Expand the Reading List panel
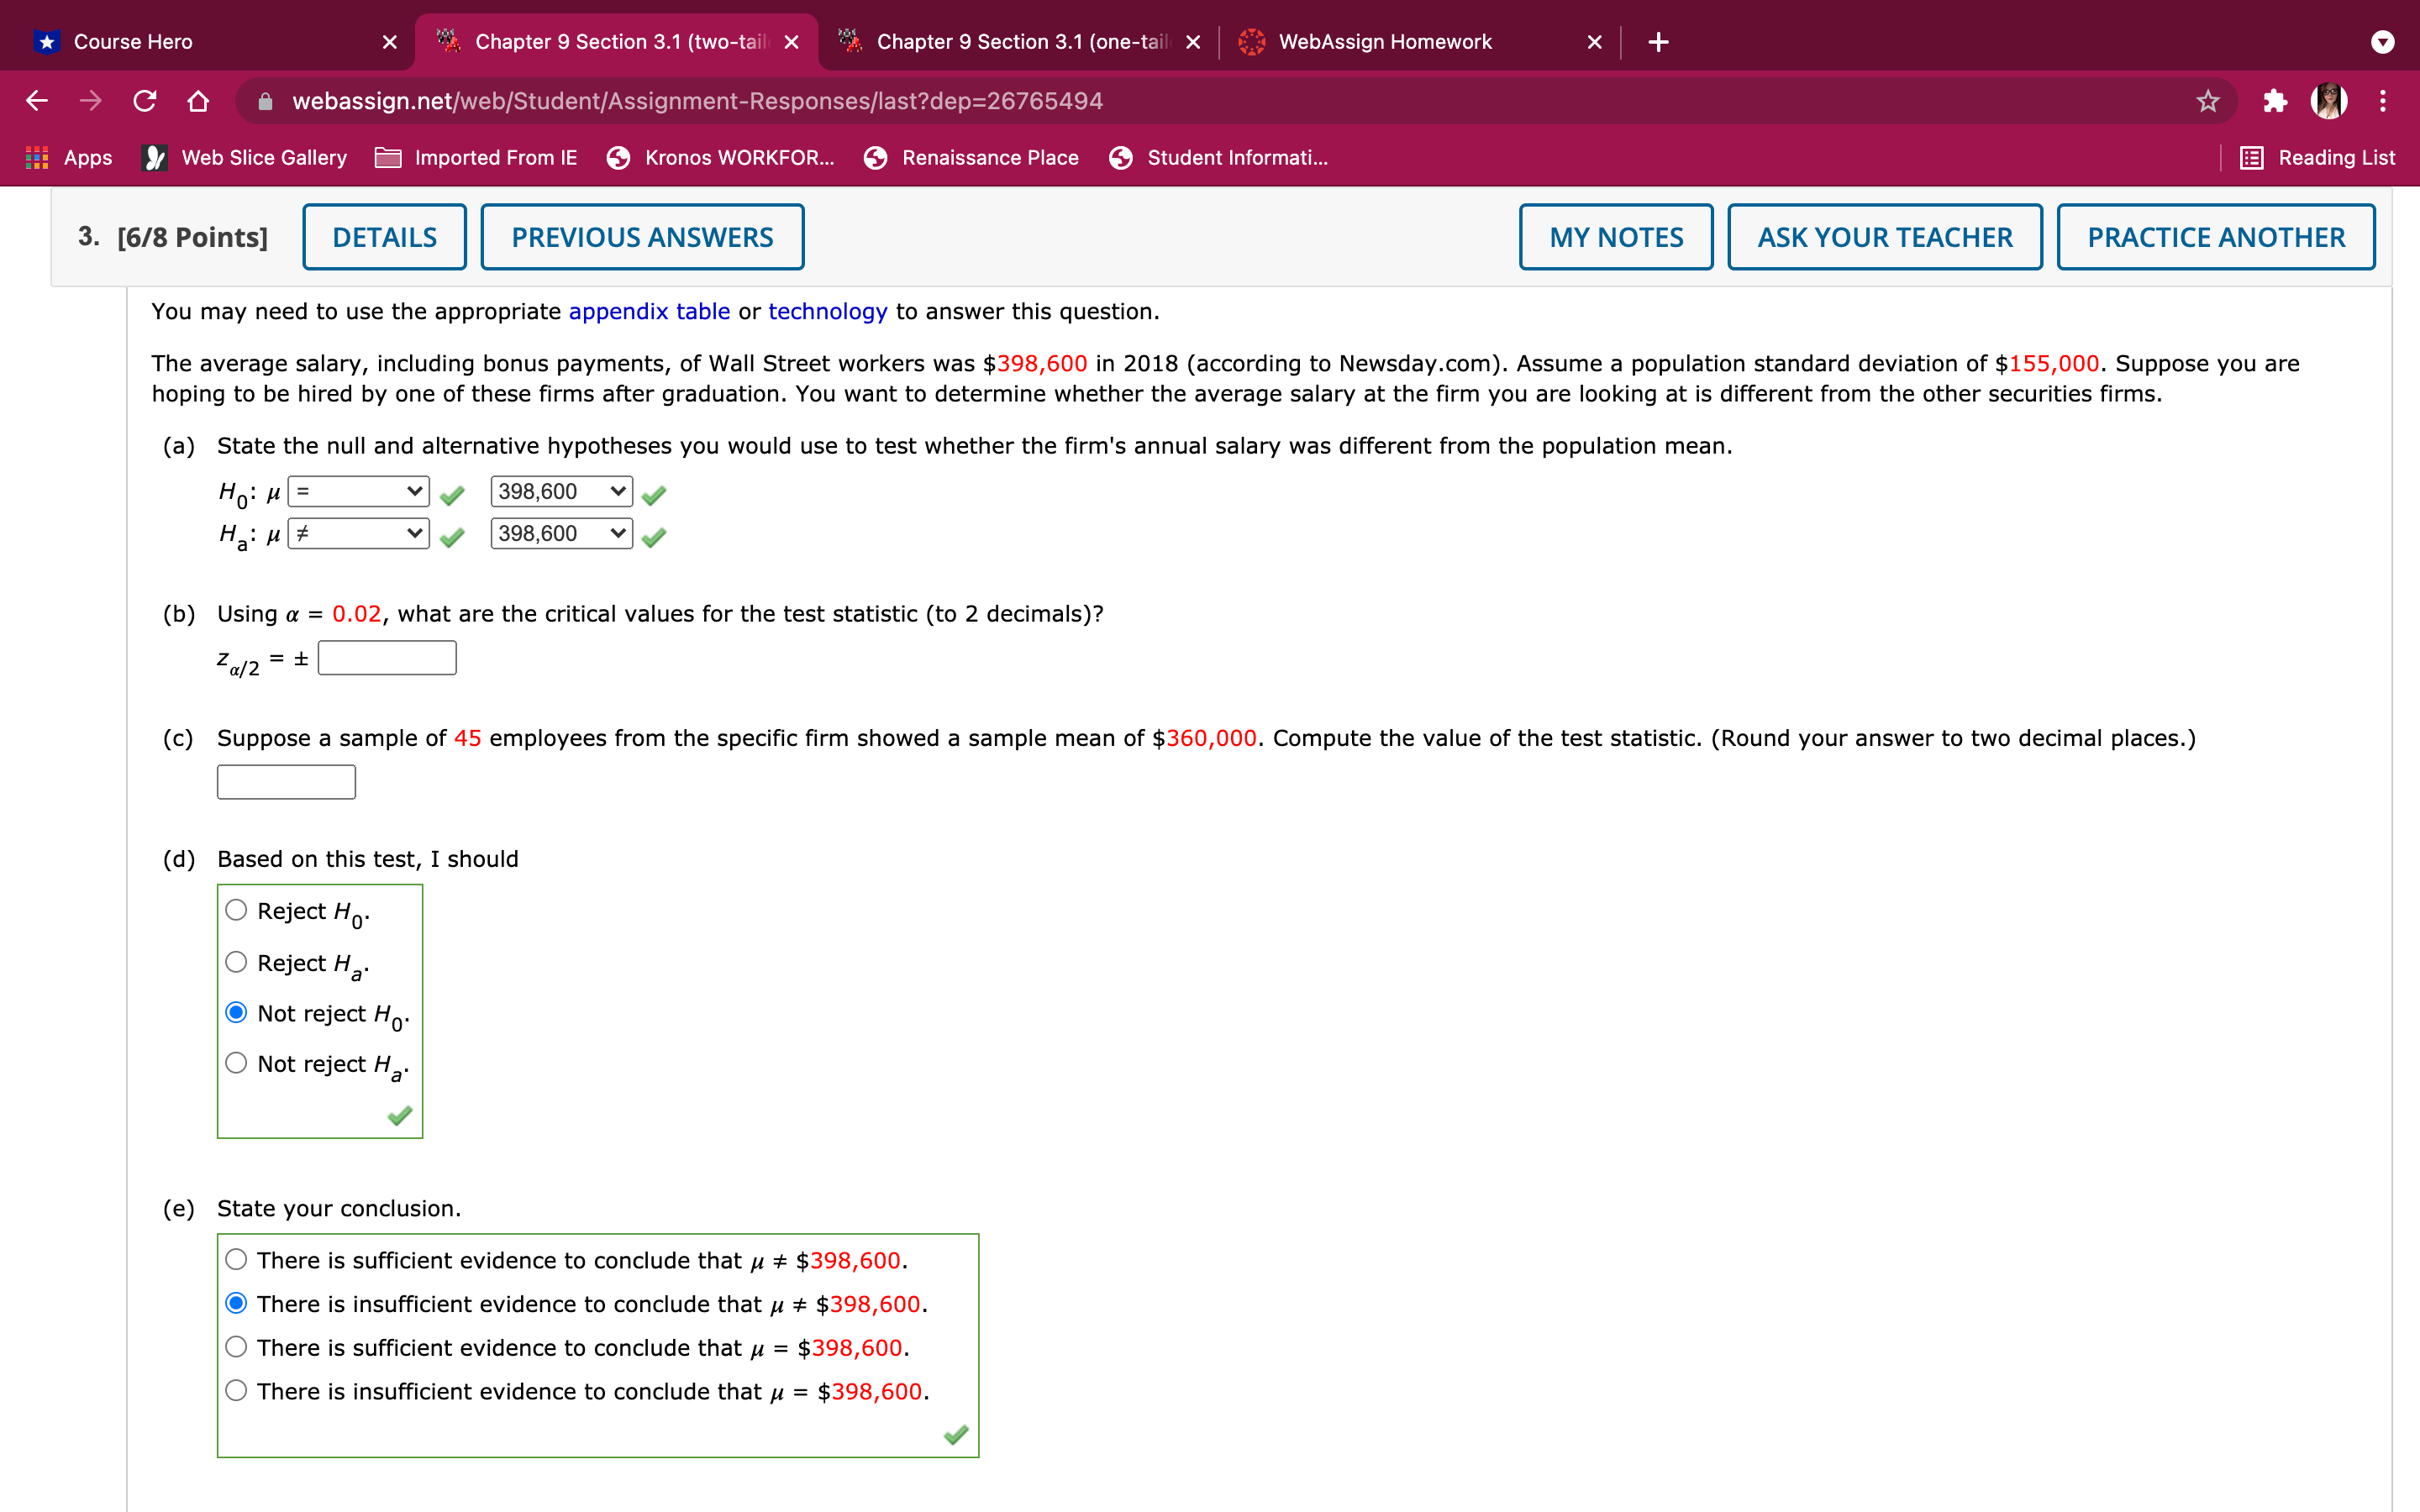 (x=2316, y=157)
